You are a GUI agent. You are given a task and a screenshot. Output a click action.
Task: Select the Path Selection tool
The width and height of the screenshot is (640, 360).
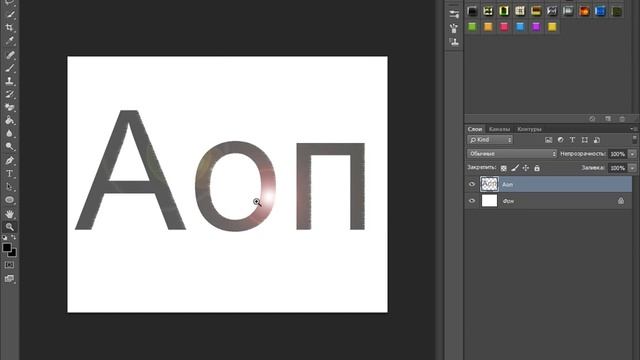point(10,187)
